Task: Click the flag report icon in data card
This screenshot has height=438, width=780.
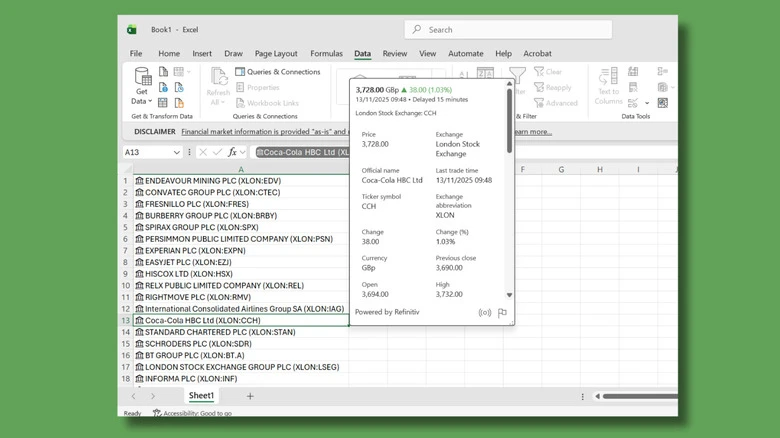Action: pyautogui.click(x=502, y=313)
